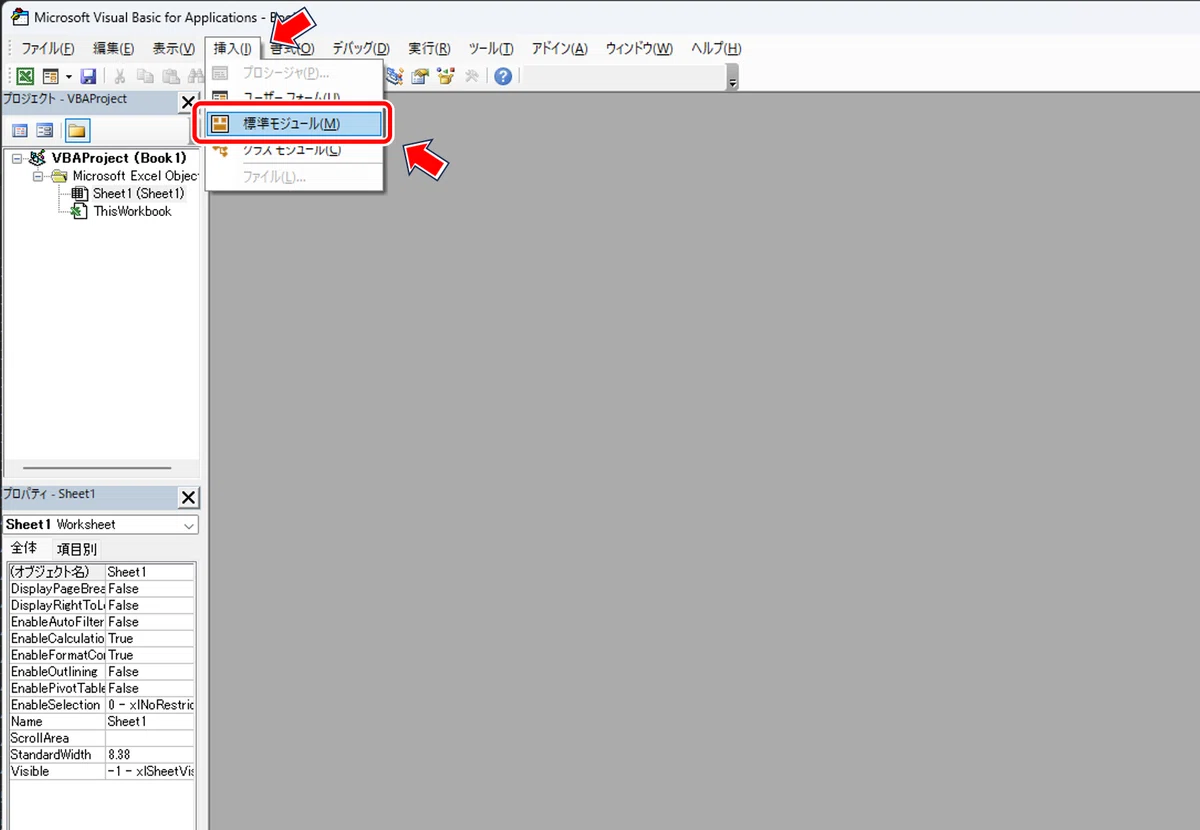Click the View Microsoft Excel toolbar icon
Viewport: 1200px width, 830px height.
coord(25,76)
